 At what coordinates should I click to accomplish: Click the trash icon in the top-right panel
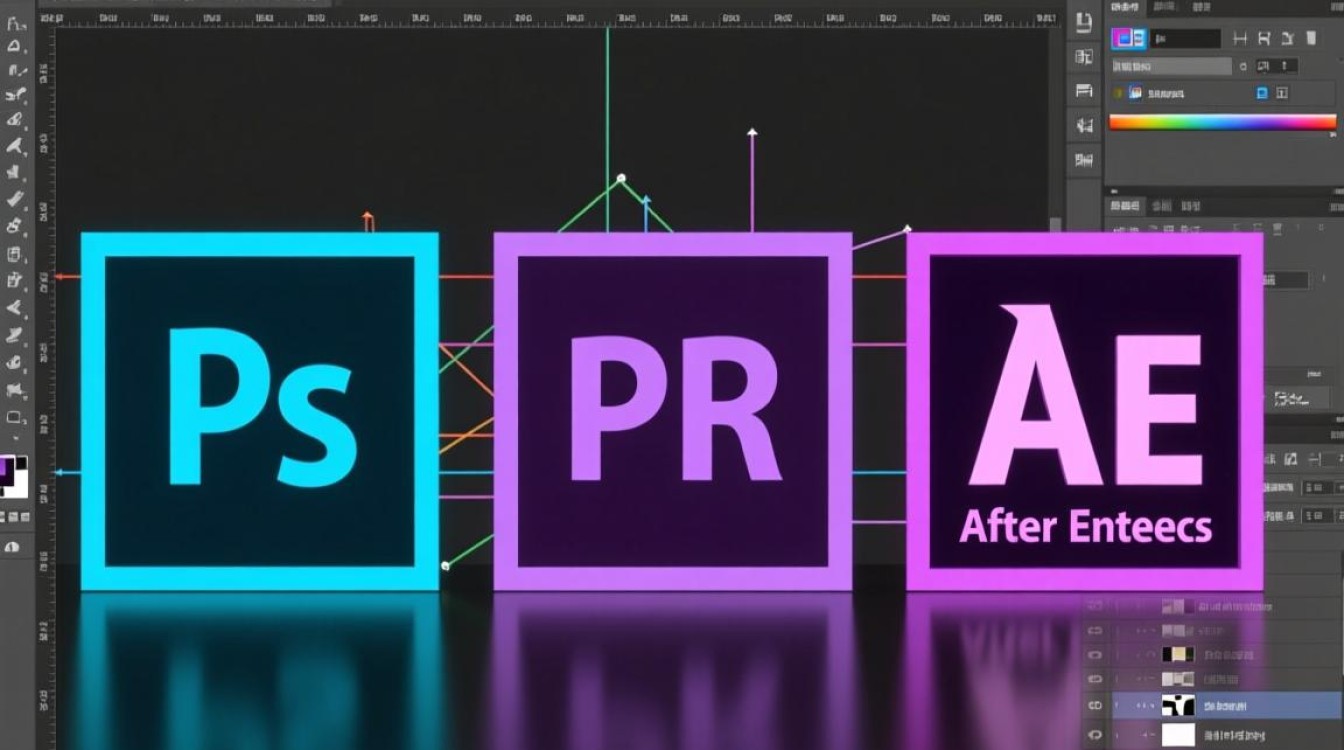click(x=1312, y=38)
